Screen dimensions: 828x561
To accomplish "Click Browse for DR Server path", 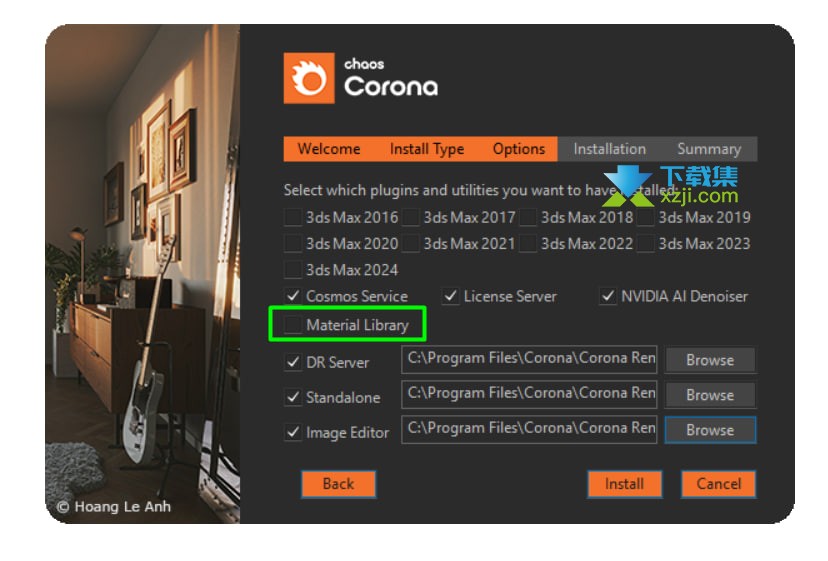I will 710,360.
